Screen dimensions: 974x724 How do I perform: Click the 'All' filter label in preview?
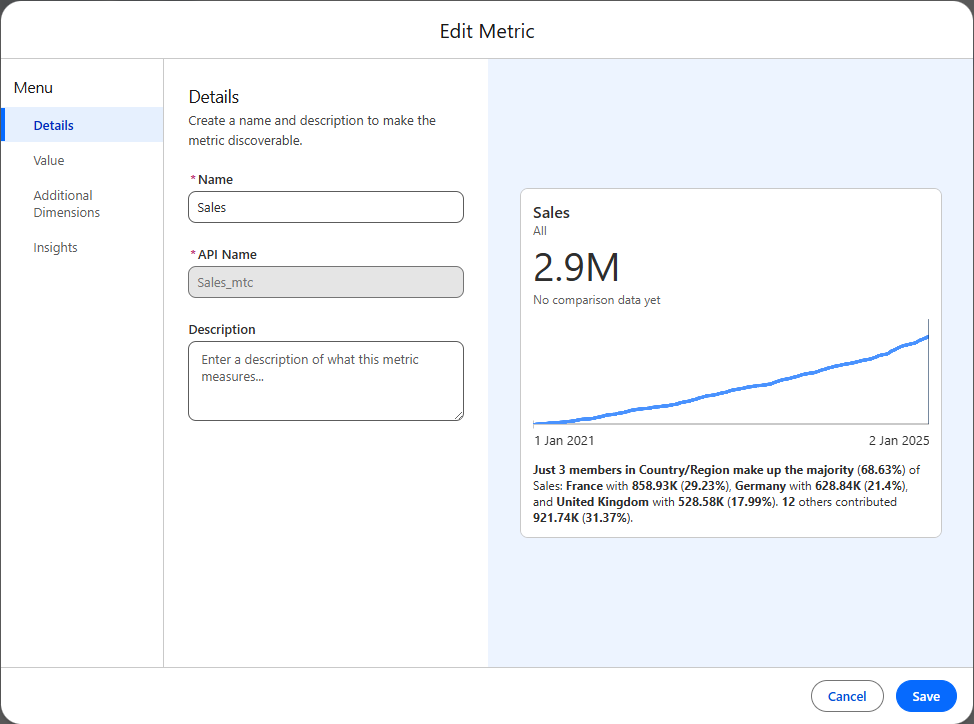tap(540, 231)
